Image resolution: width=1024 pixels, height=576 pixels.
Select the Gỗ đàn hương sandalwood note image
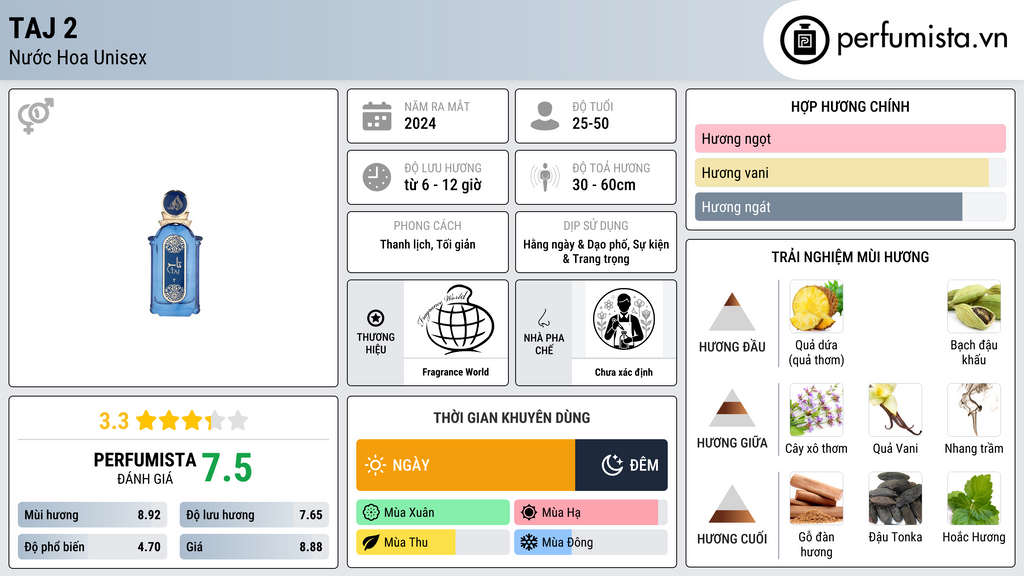(x=816, y=498)
